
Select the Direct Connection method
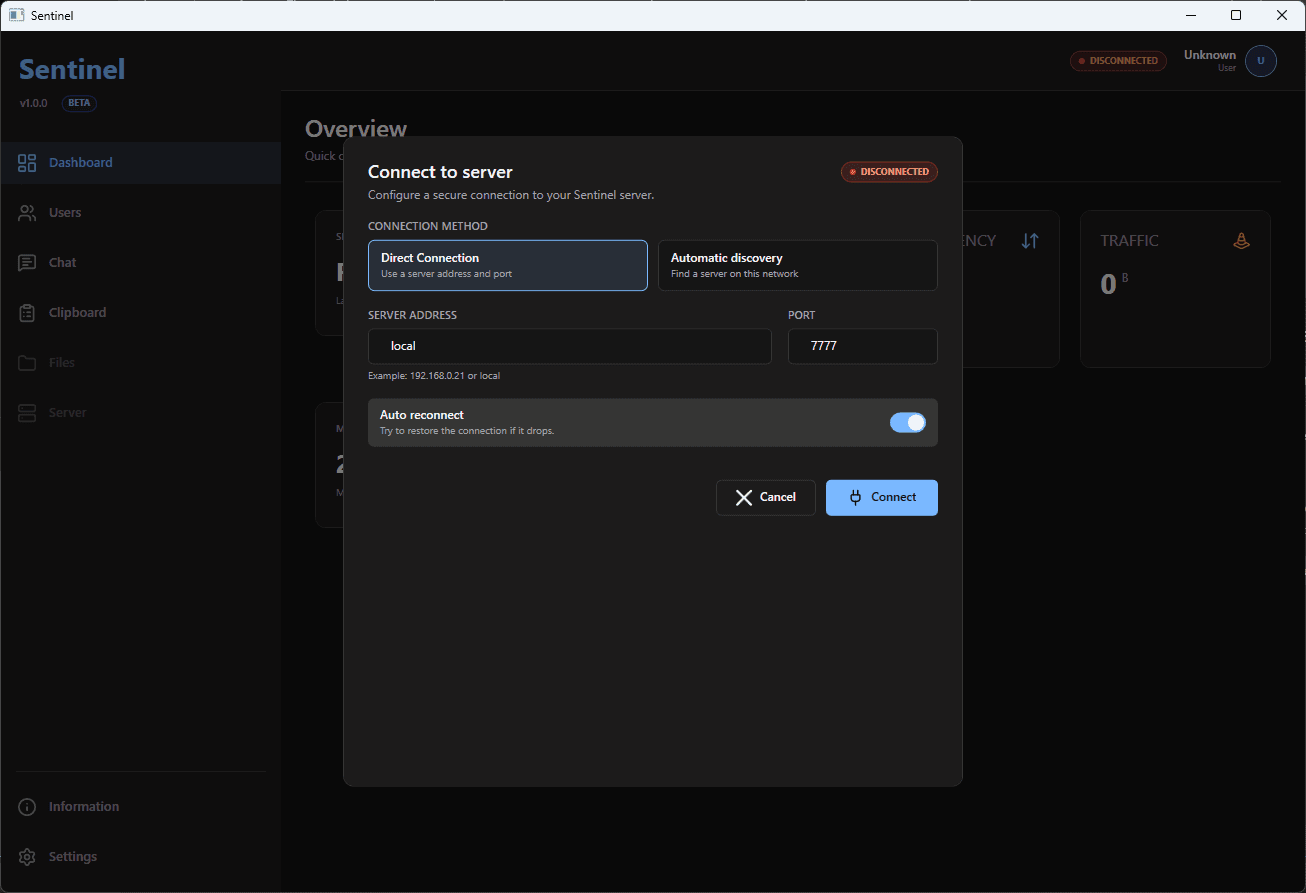[508, 265]
